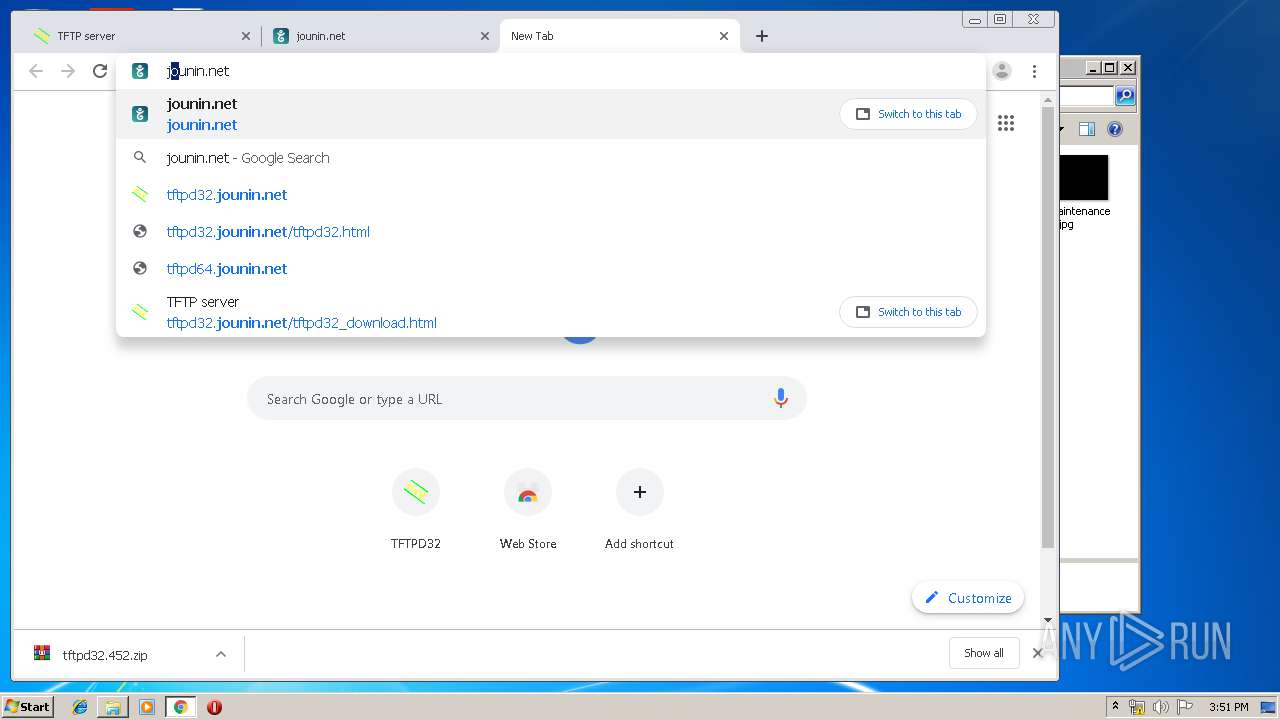The image size is (1280, 720).
Task: Click Switch to this tab for jounin.net
Action: pyautogui.click(x=908, y=114)
